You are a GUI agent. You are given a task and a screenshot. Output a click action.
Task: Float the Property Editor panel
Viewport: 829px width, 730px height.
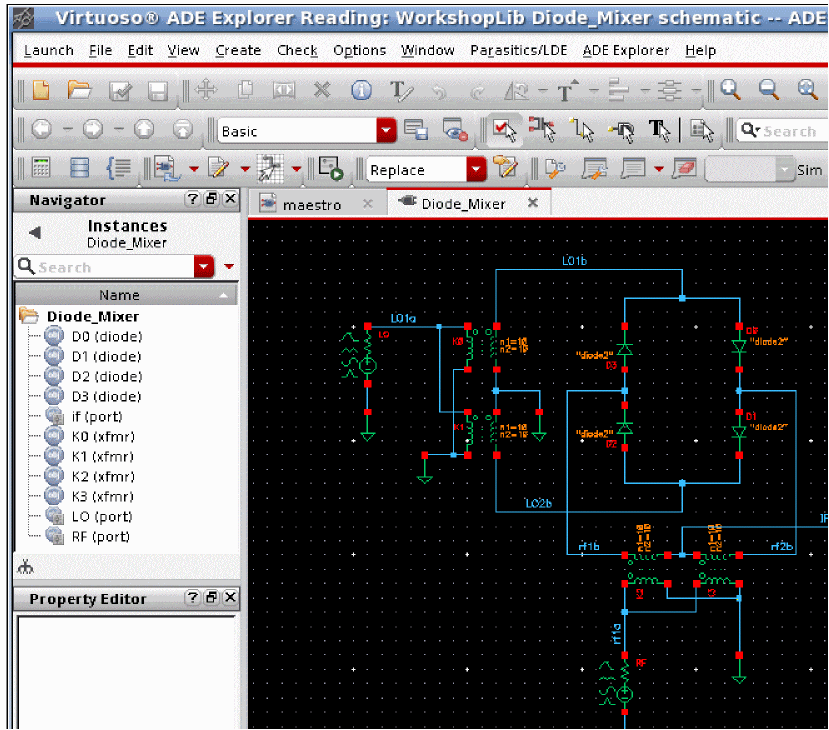coord(211,598)
